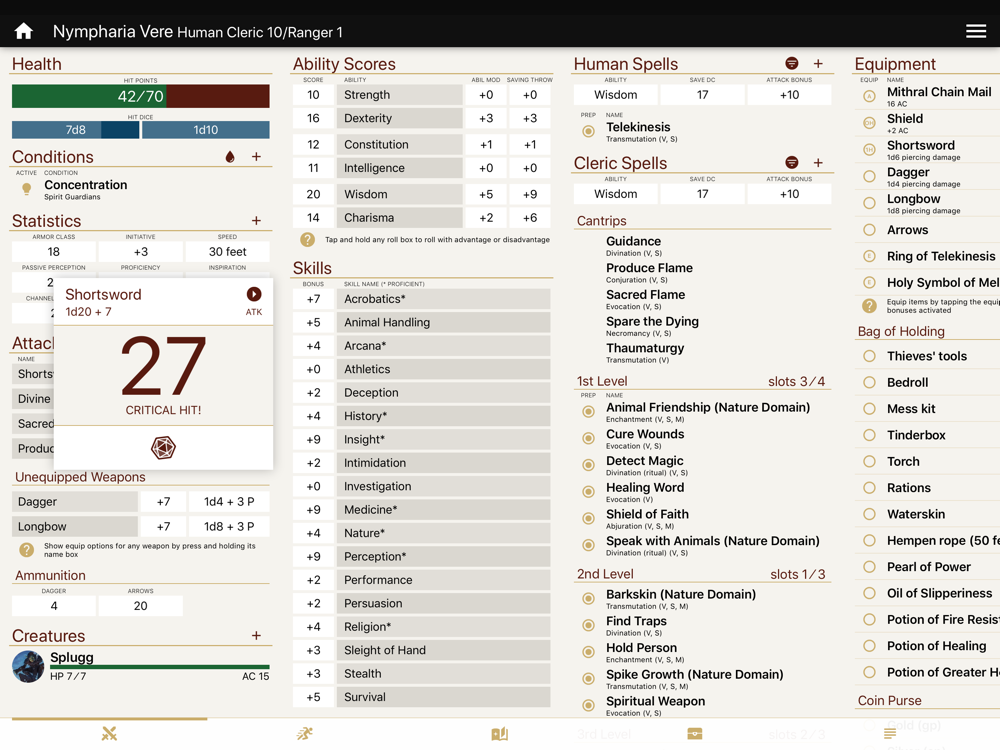Viewport: 1000px width, 750px height.
Task: Toggle prepared state of Hold Person
Action: point(589,652)
